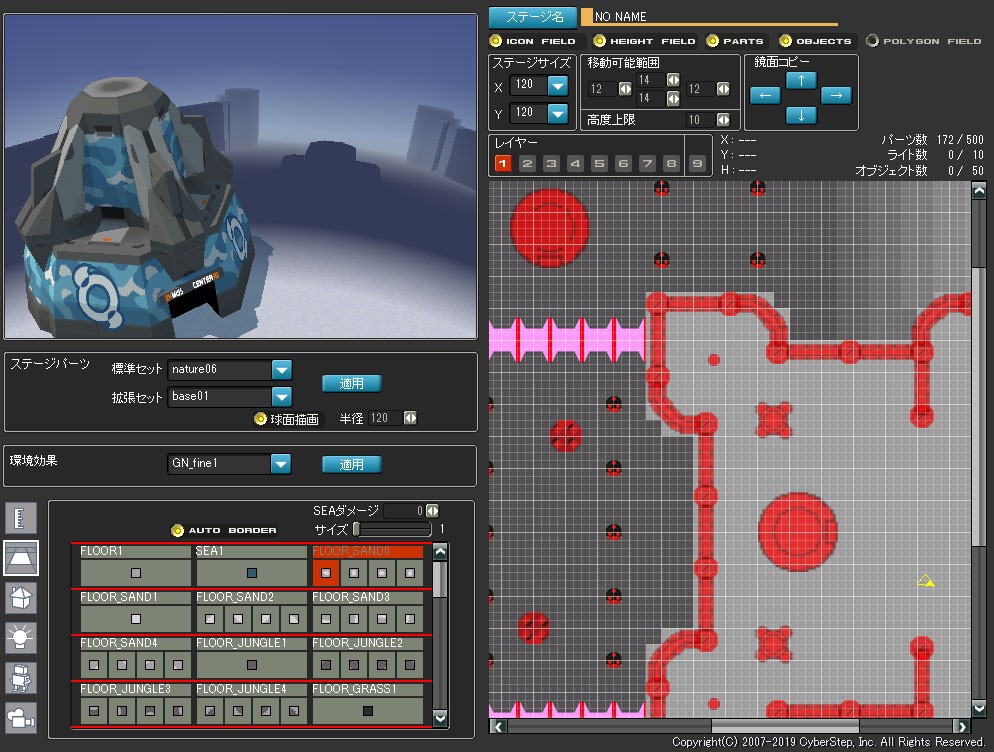Image resolution: width=994 pixels, height=752 pixels.
Task: Open the GN_fine1 environment effect dropdown
Action: [281, 464]
